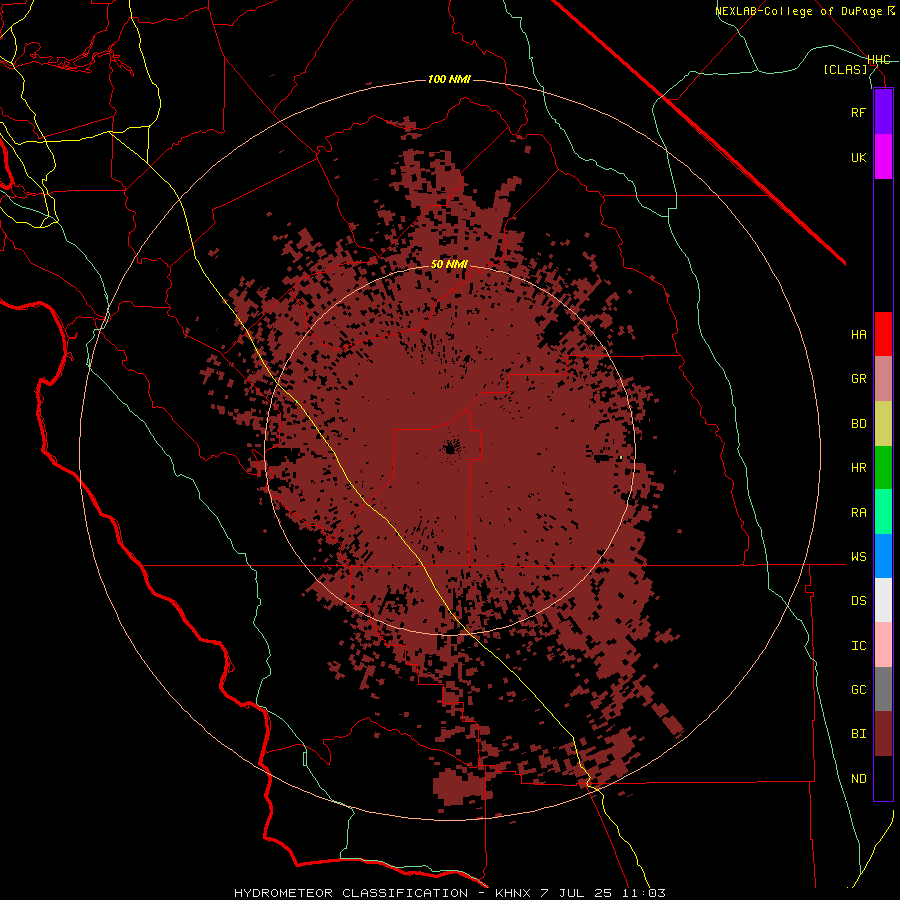Click the "11:03" timestamp
Viewport: 900px width, 900px height.
[644, 893]
